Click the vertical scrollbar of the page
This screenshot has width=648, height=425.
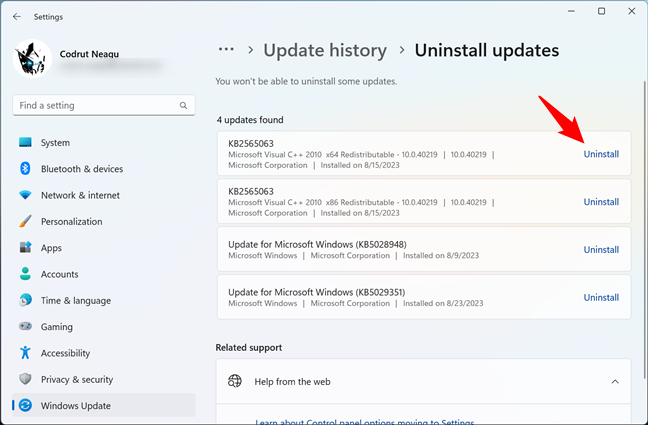coord(645,230)
